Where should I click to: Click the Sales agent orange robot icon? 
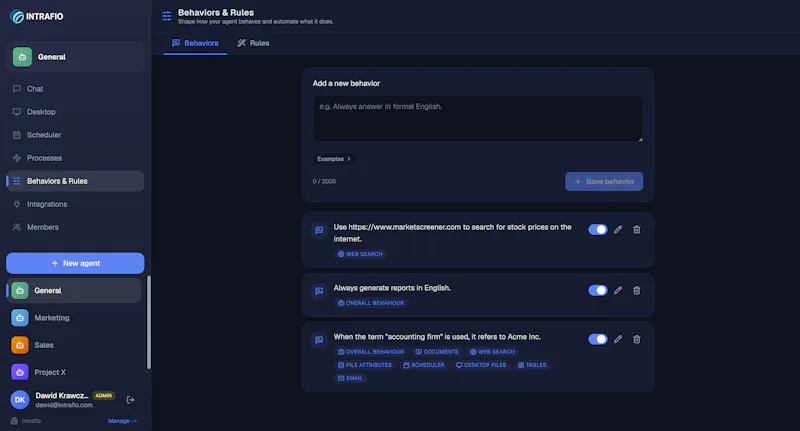pos(19,345)
